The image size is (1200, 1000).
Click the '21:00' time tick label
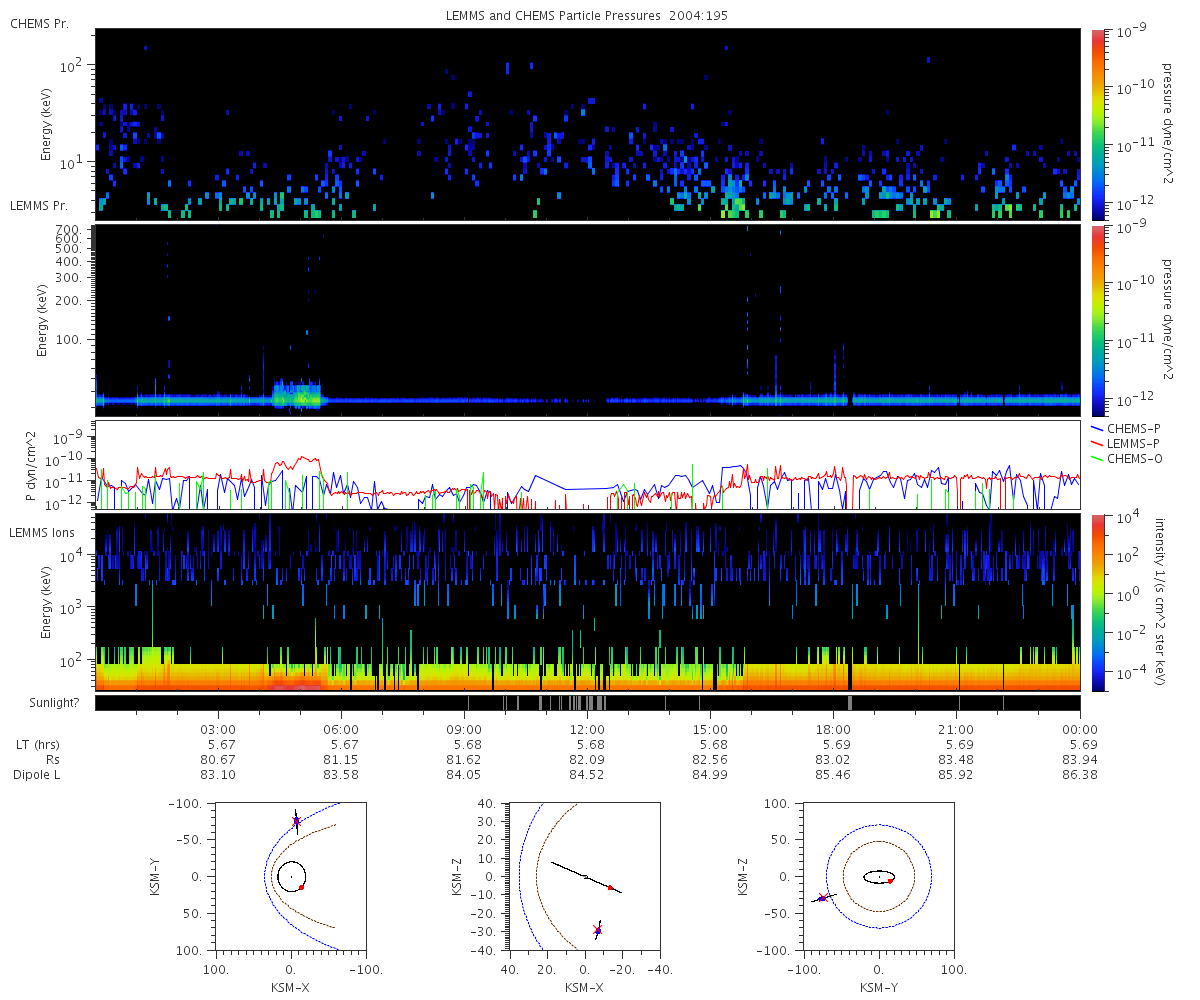[957, 731]
